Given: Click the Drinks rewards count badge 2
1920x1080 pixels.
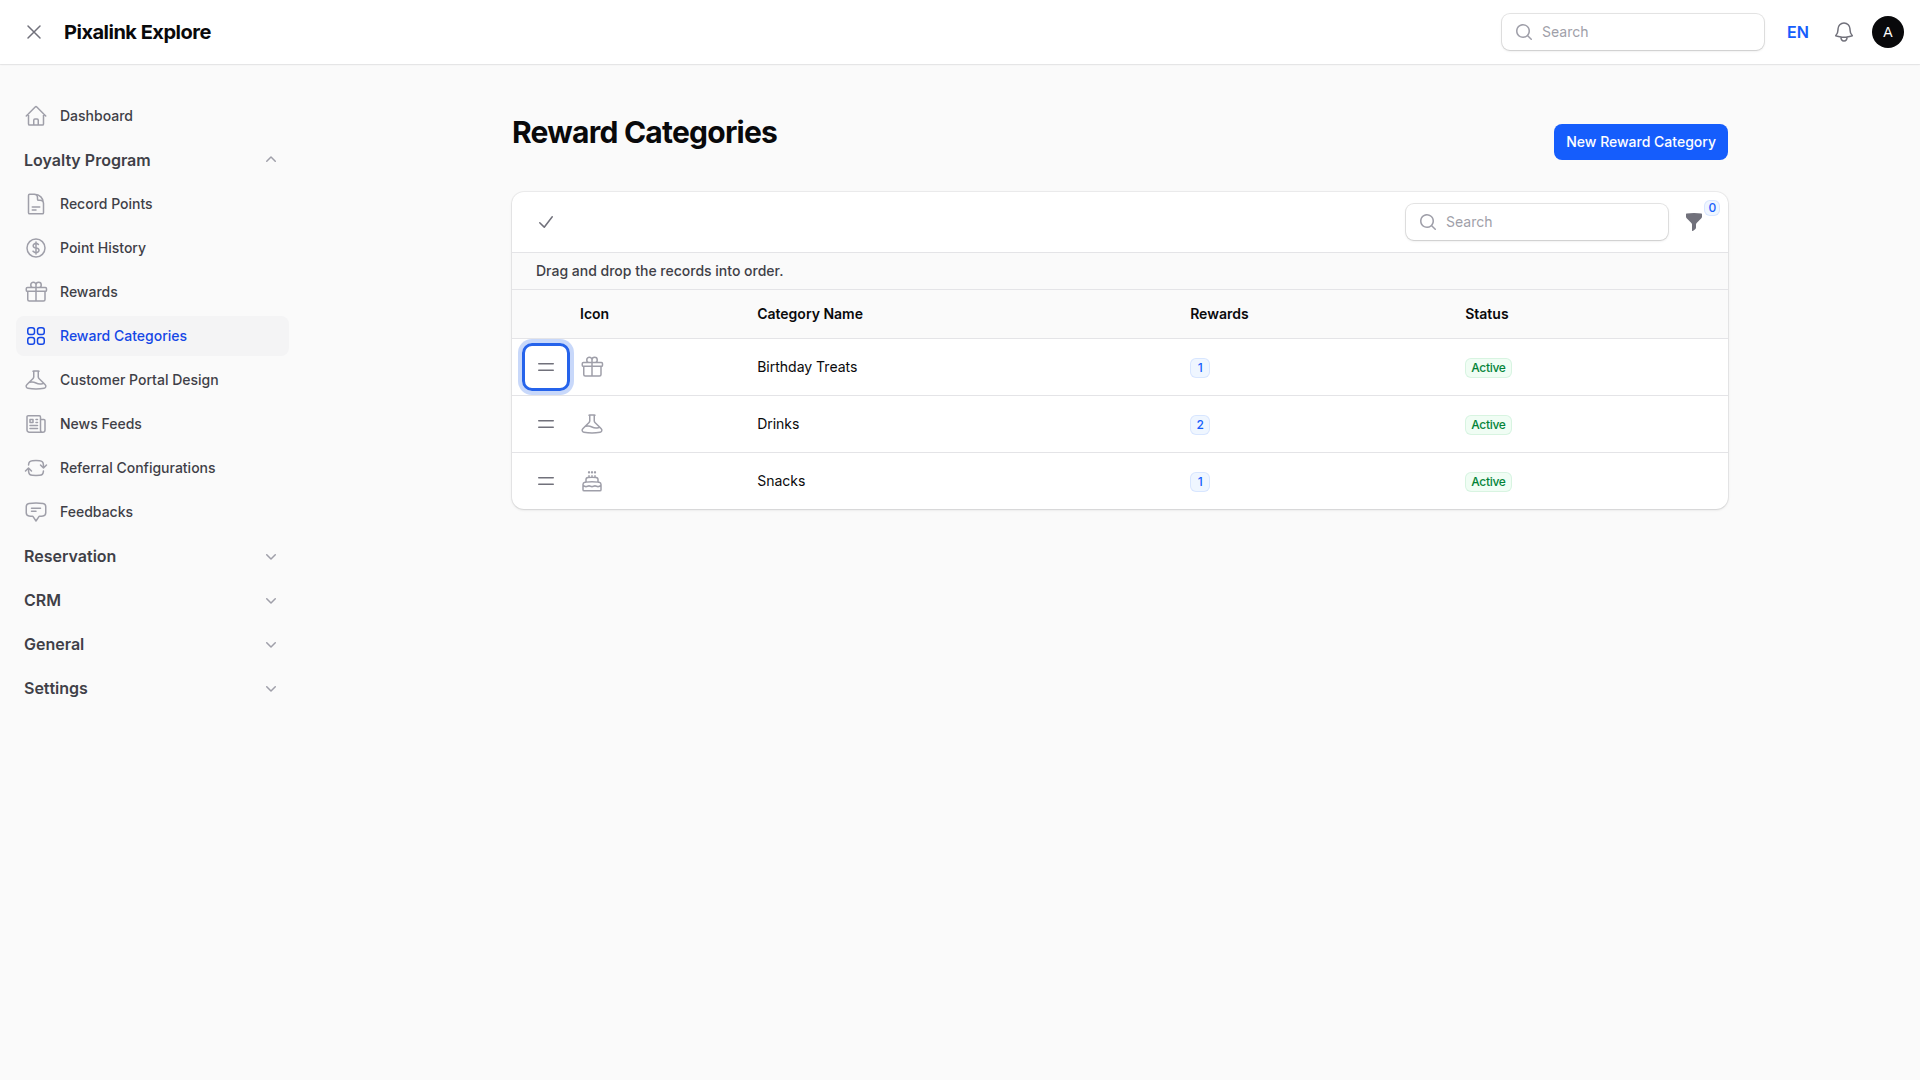Looking at the screenshot, I should (x=1200, y=425).
